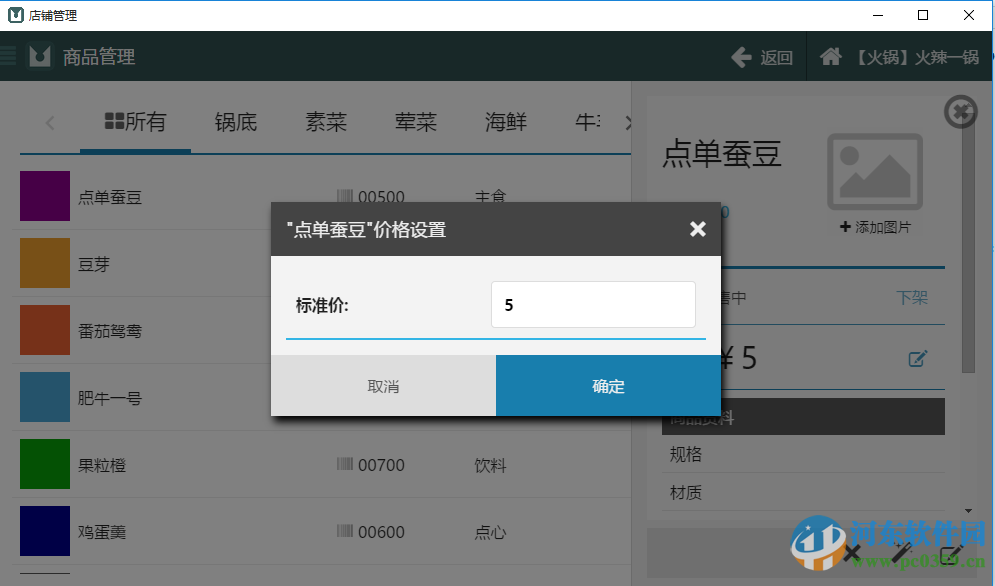Open the 荤菜 tab
The height and width of the screenshot is (586, 995).
[416, 121]
